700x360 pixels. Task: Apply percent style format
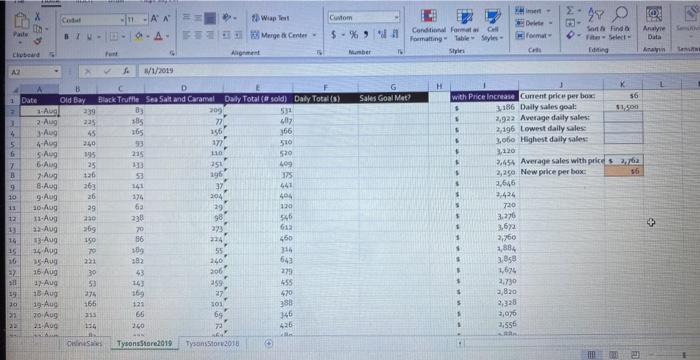[354, 35]
